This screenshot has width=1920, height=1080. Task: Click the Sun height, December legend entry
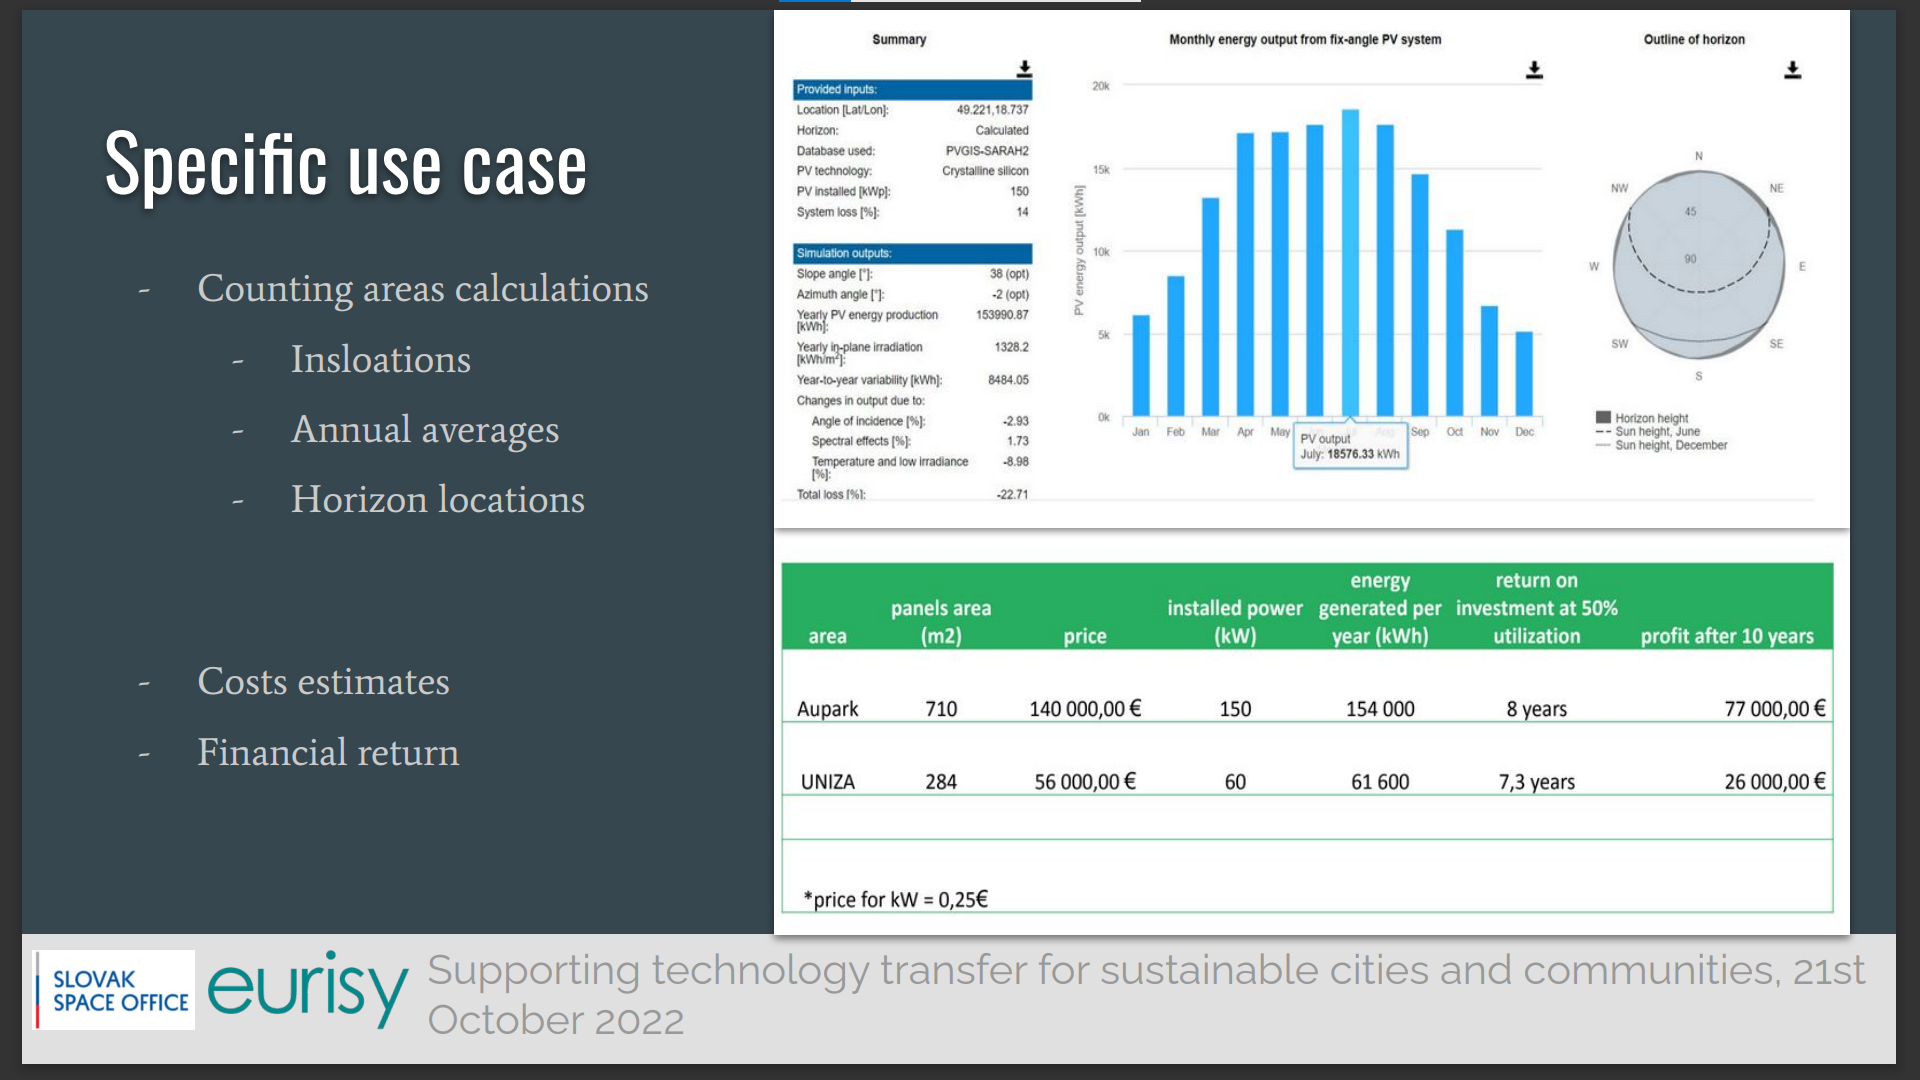(1670, 446)
